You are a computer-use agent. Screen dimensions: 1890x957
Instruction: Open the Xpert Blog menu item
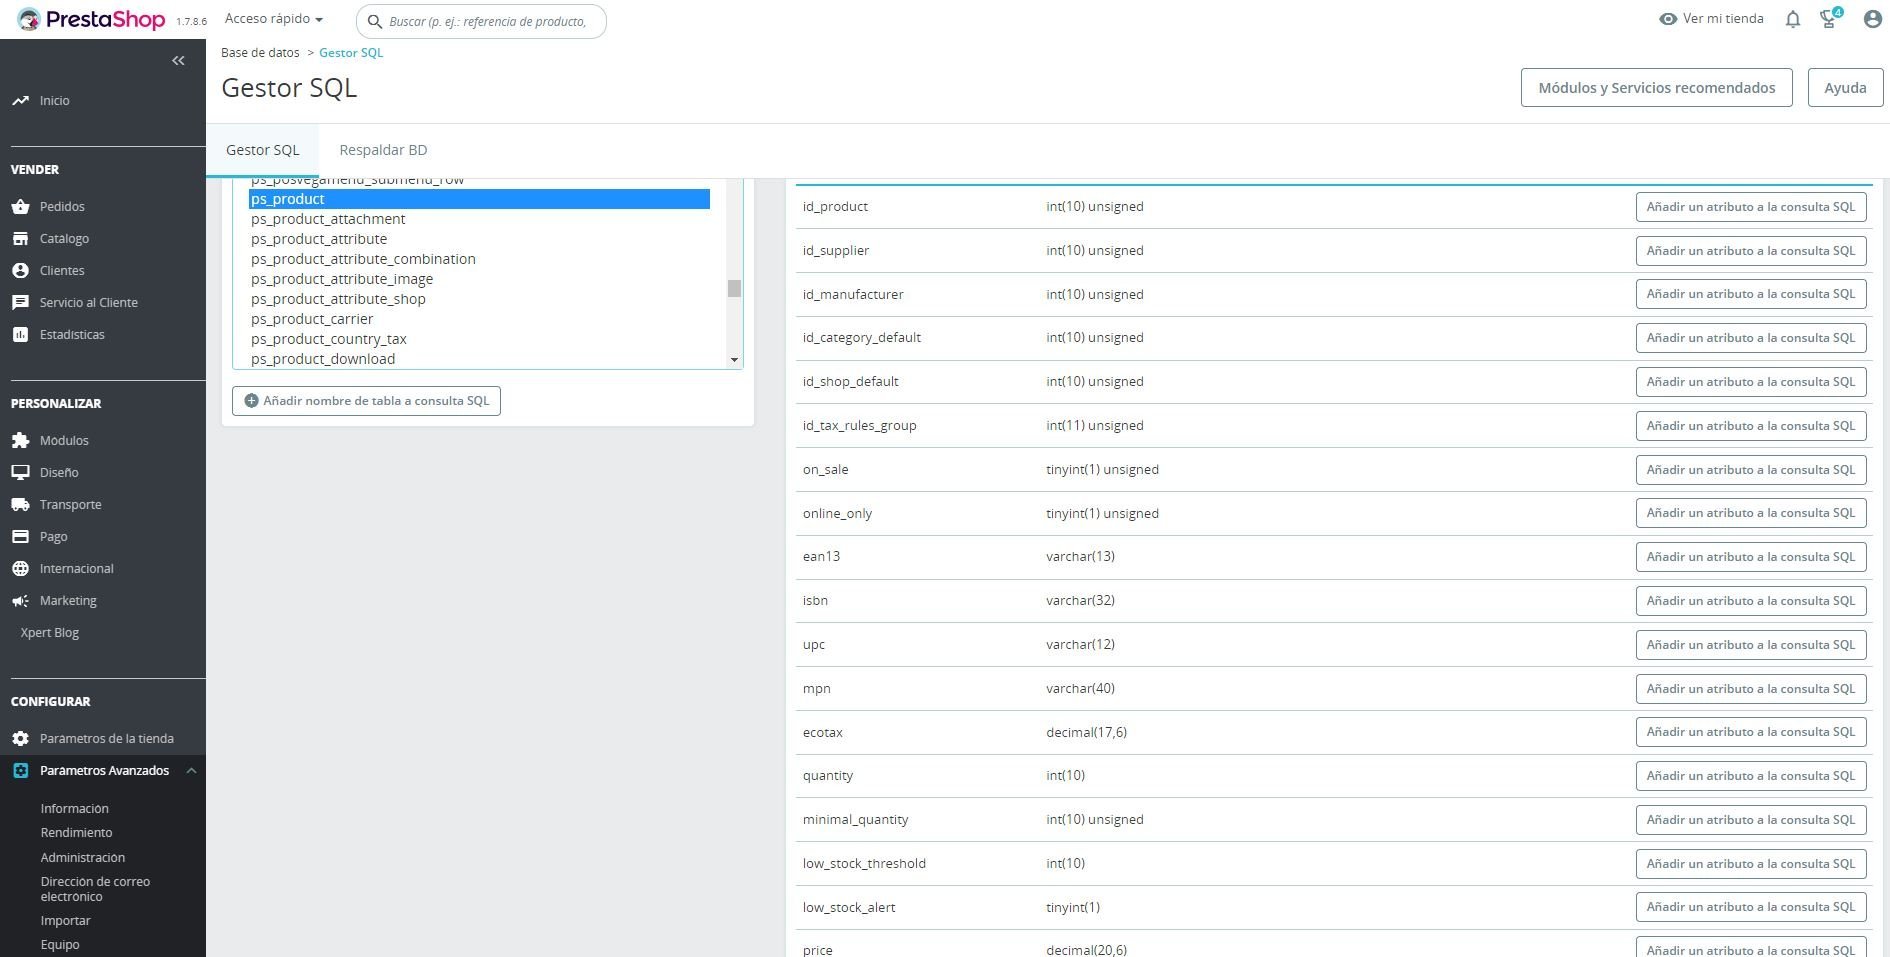[50, 633]
